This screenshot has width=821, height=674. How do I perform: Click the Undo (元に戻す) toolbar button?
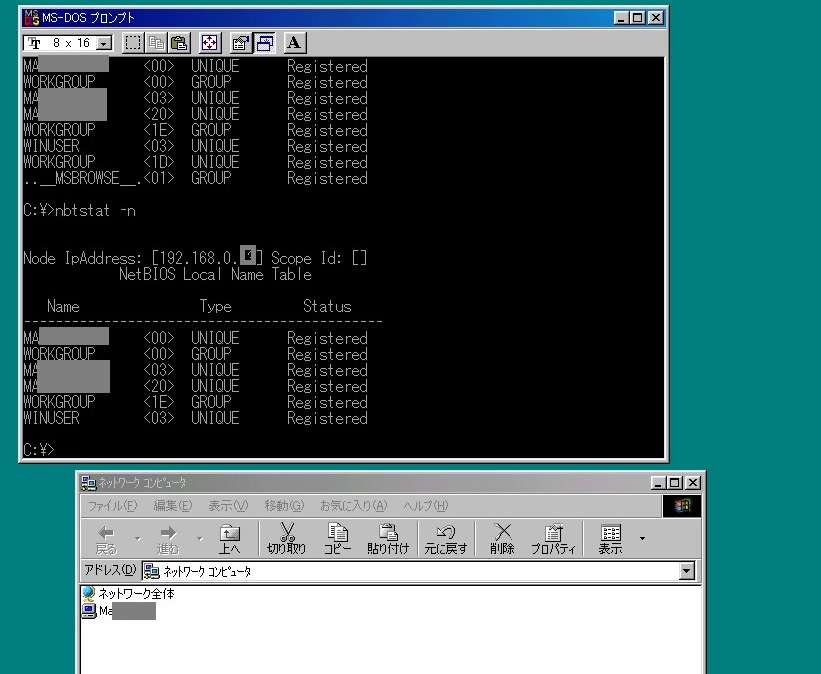click(x=445, y=539)
